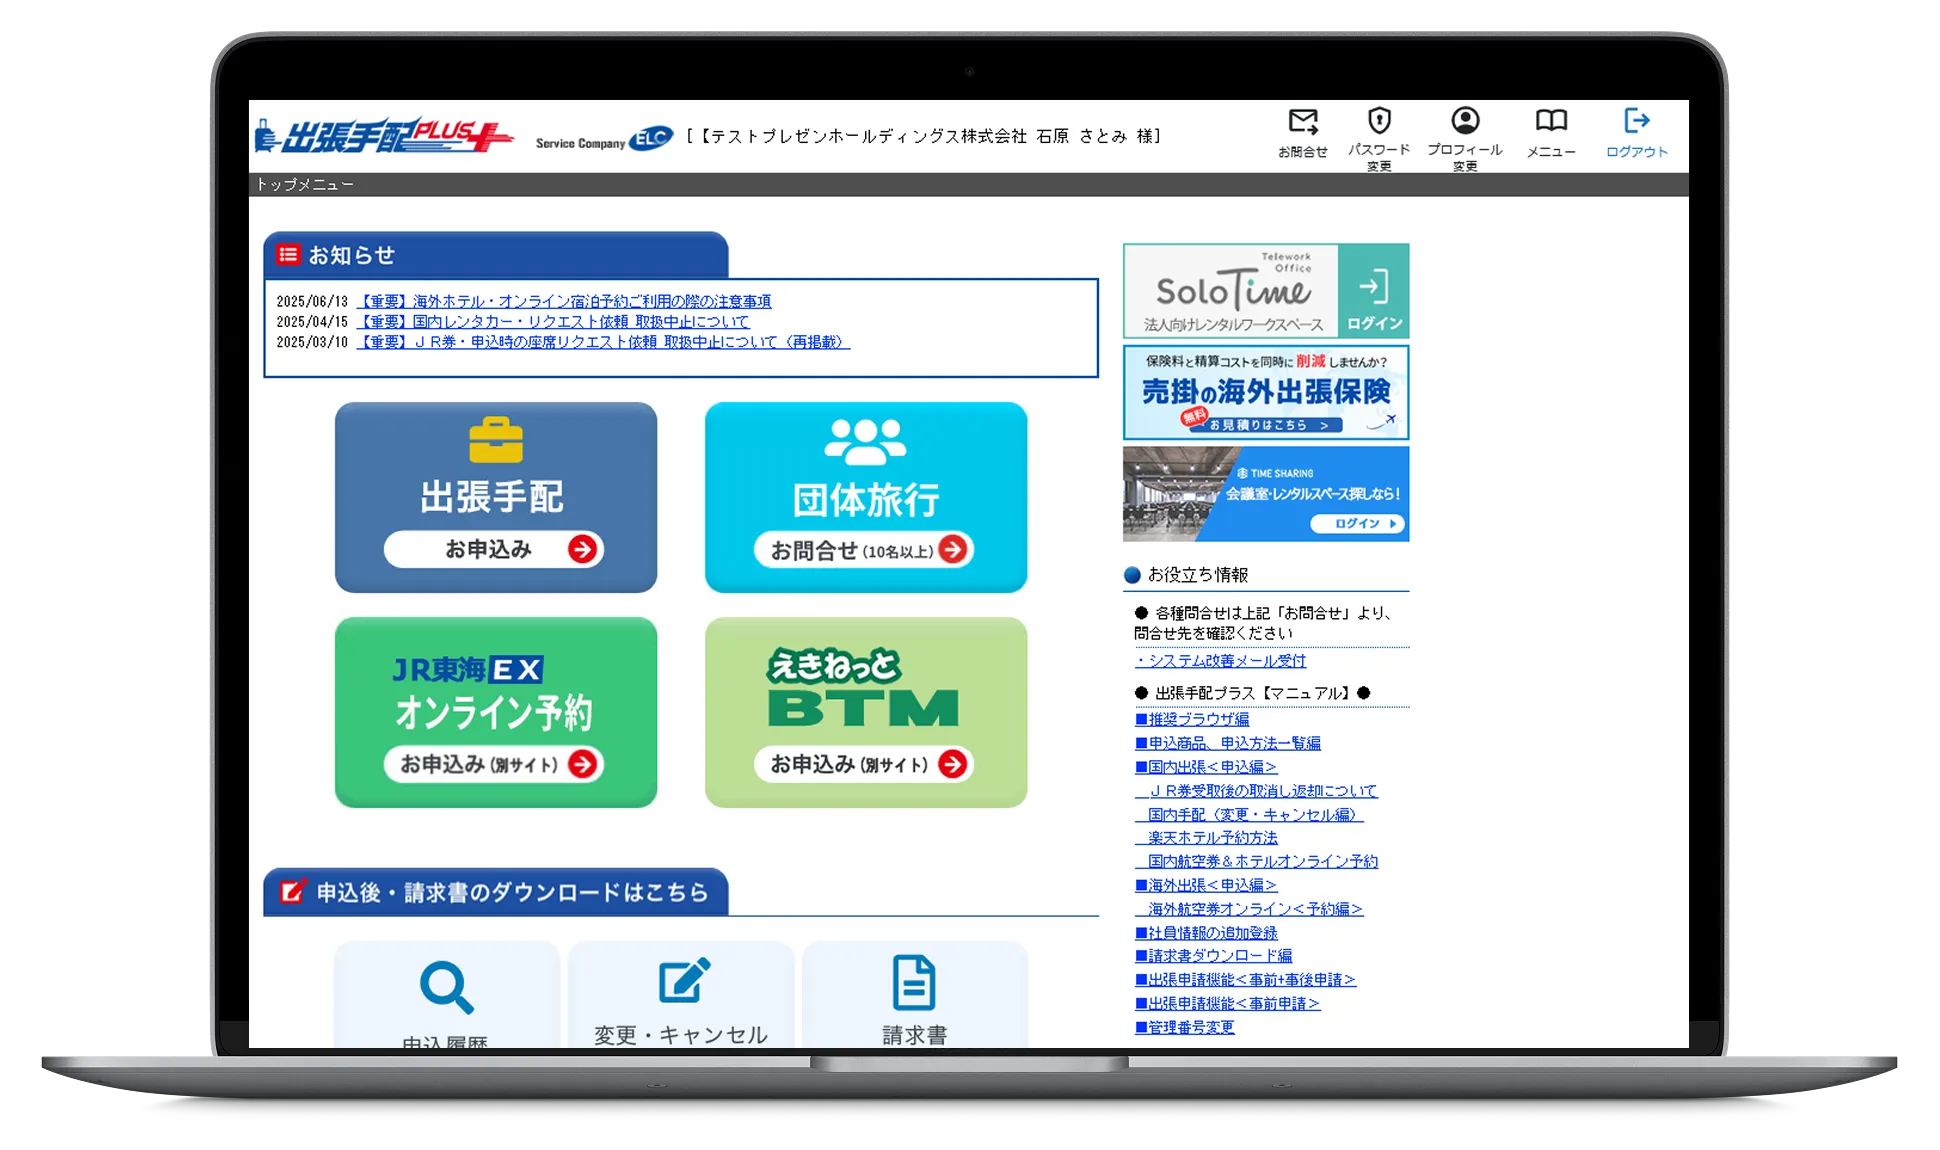
Task: Click the 売掛の海外出張保険 banner
Action: tap(1266, 392)
